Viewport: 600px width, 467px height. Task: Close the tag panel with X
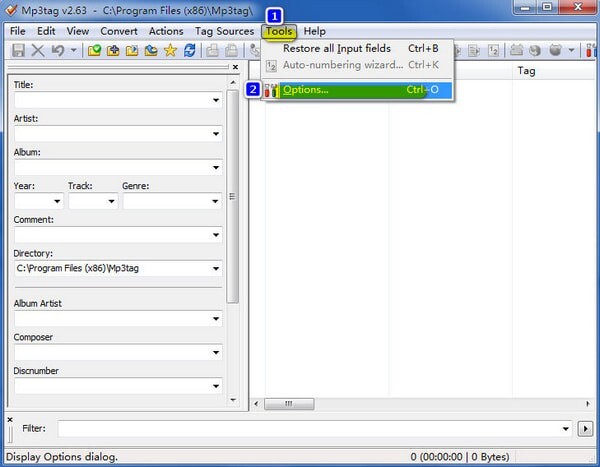point(235,67)
